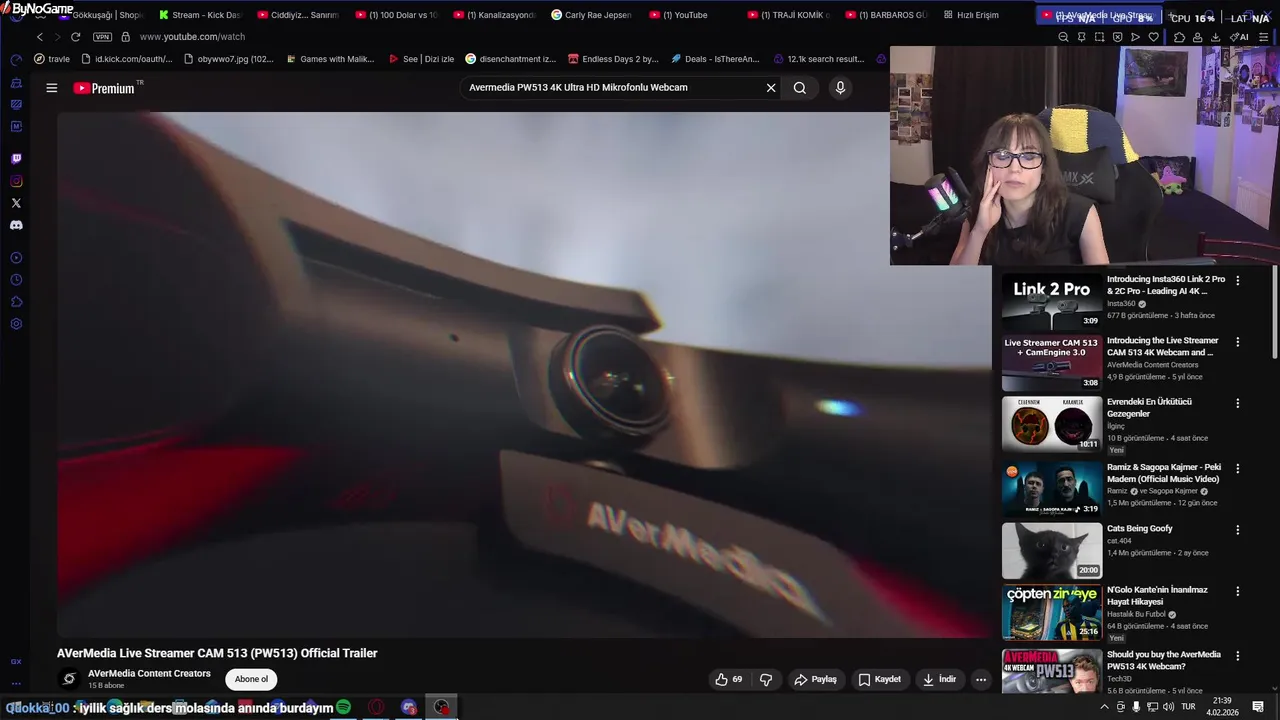Open browser downloads arrow icon in toolbar
The width and height of the screenshot is (1280, 720).
tap(1215, 37)
